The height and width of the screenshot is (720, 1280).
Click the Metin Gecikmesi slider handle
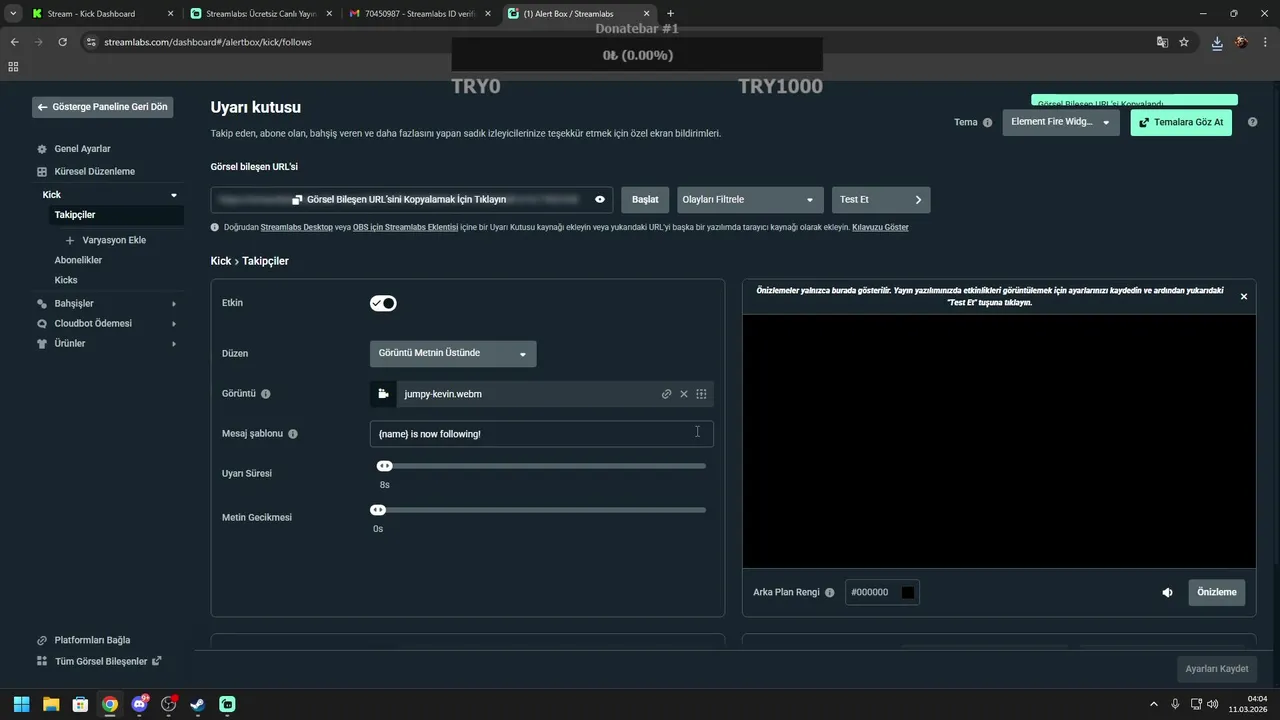[x=378, y=510]
